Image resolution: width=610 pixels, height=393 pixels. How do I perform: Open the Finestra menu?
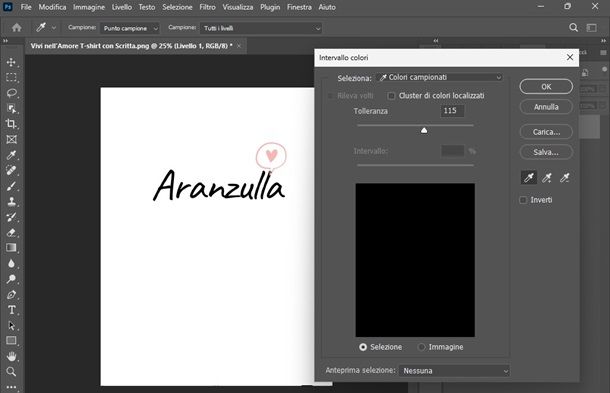(x=299, y=7)
